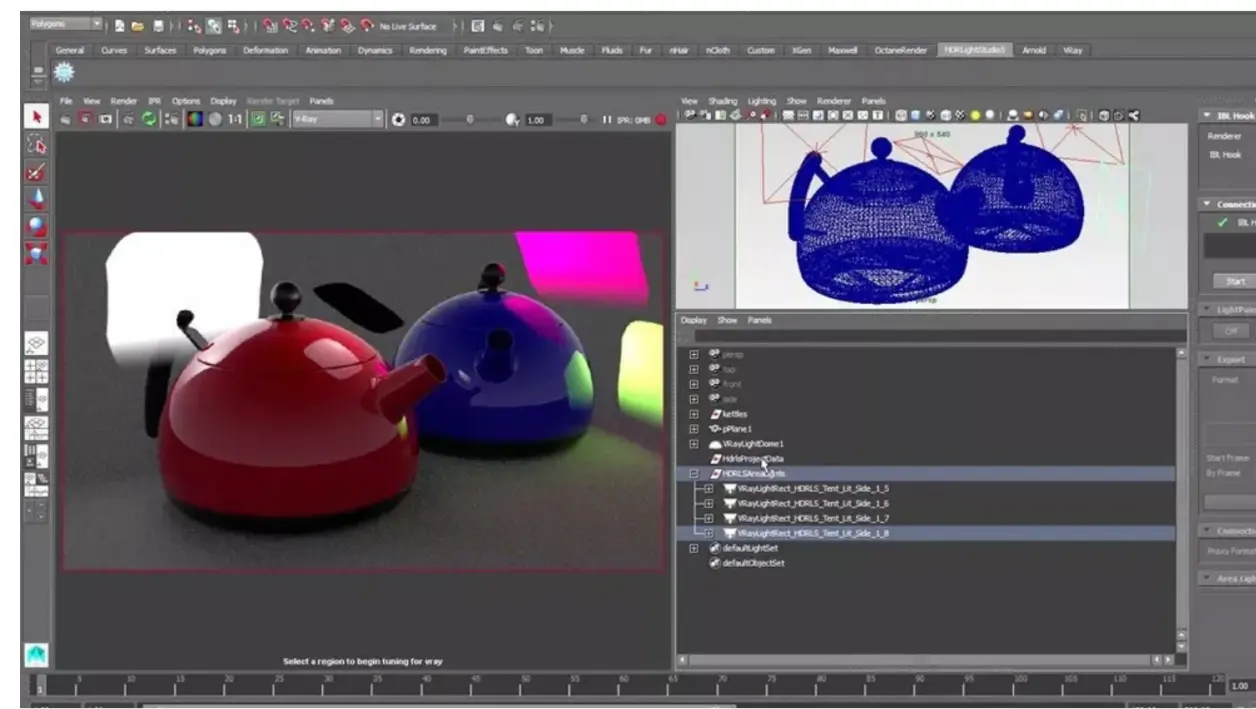1256x709 pixels.
Task: Click the gamma value field 1.00
Action: coord(538,120)
